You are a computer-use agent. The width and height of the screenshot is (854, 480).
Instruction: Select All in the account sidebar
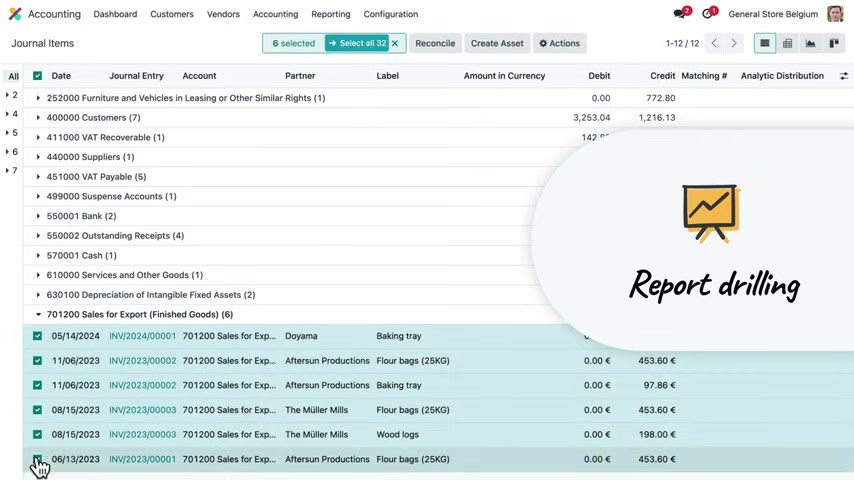[x=13, y=77]
